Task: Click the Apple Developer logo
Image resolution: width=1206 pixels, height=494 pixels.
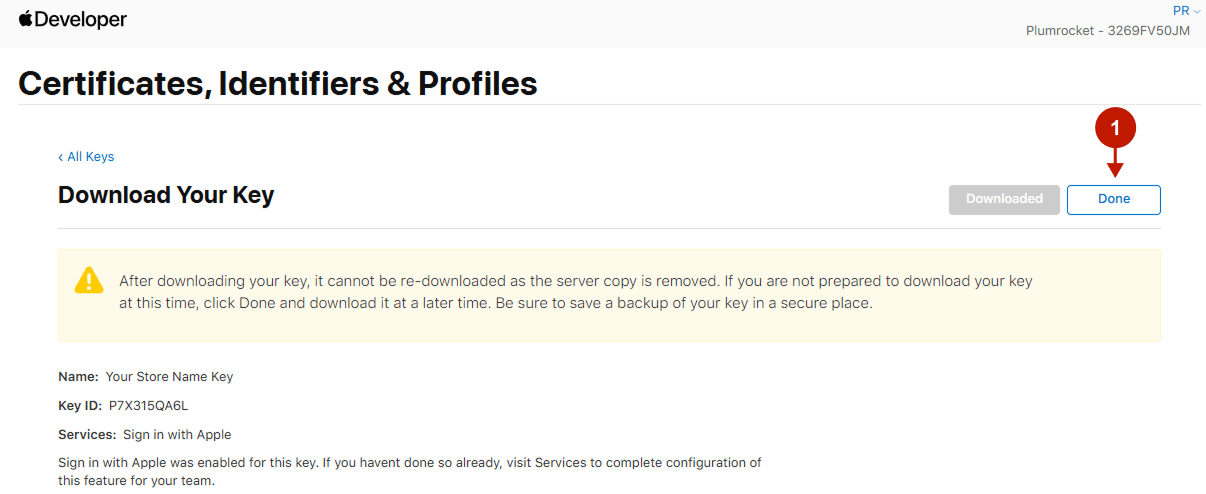Action: coord(73,19)
